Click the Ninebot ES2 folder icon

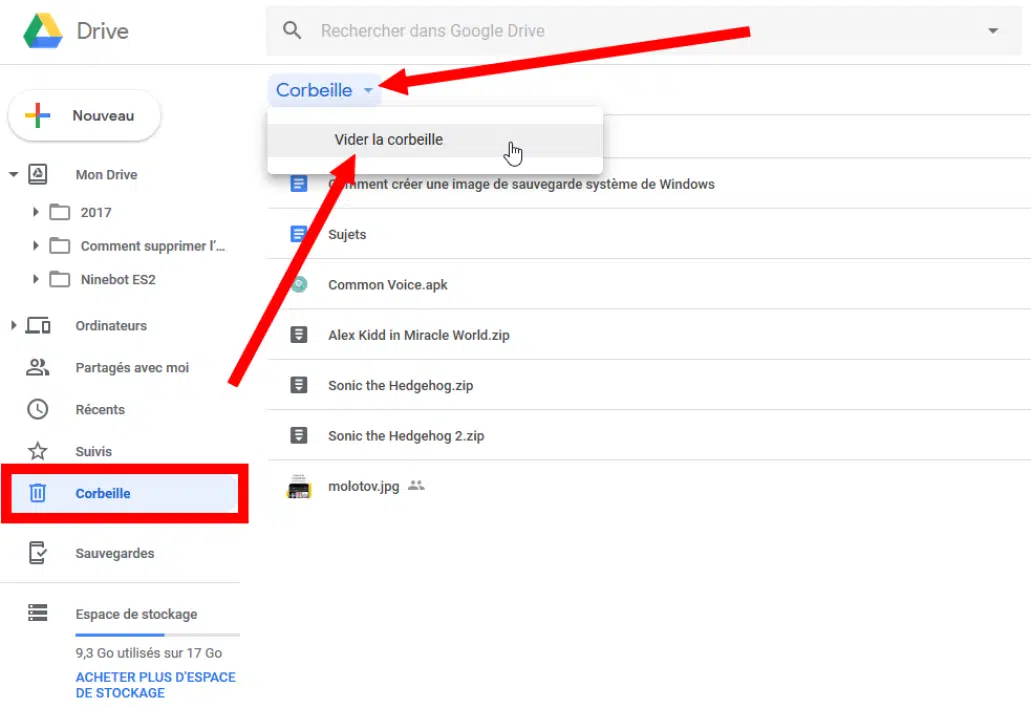click(60, 279)
